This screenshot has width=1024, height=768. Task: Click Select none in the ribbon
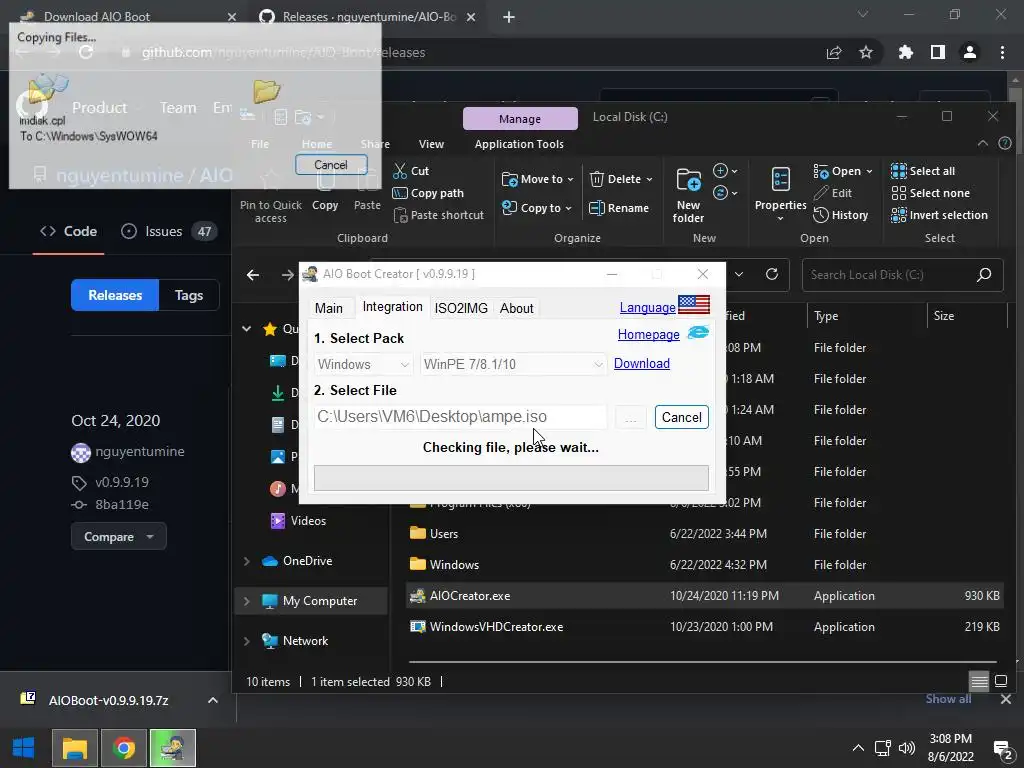click(931, 193)
